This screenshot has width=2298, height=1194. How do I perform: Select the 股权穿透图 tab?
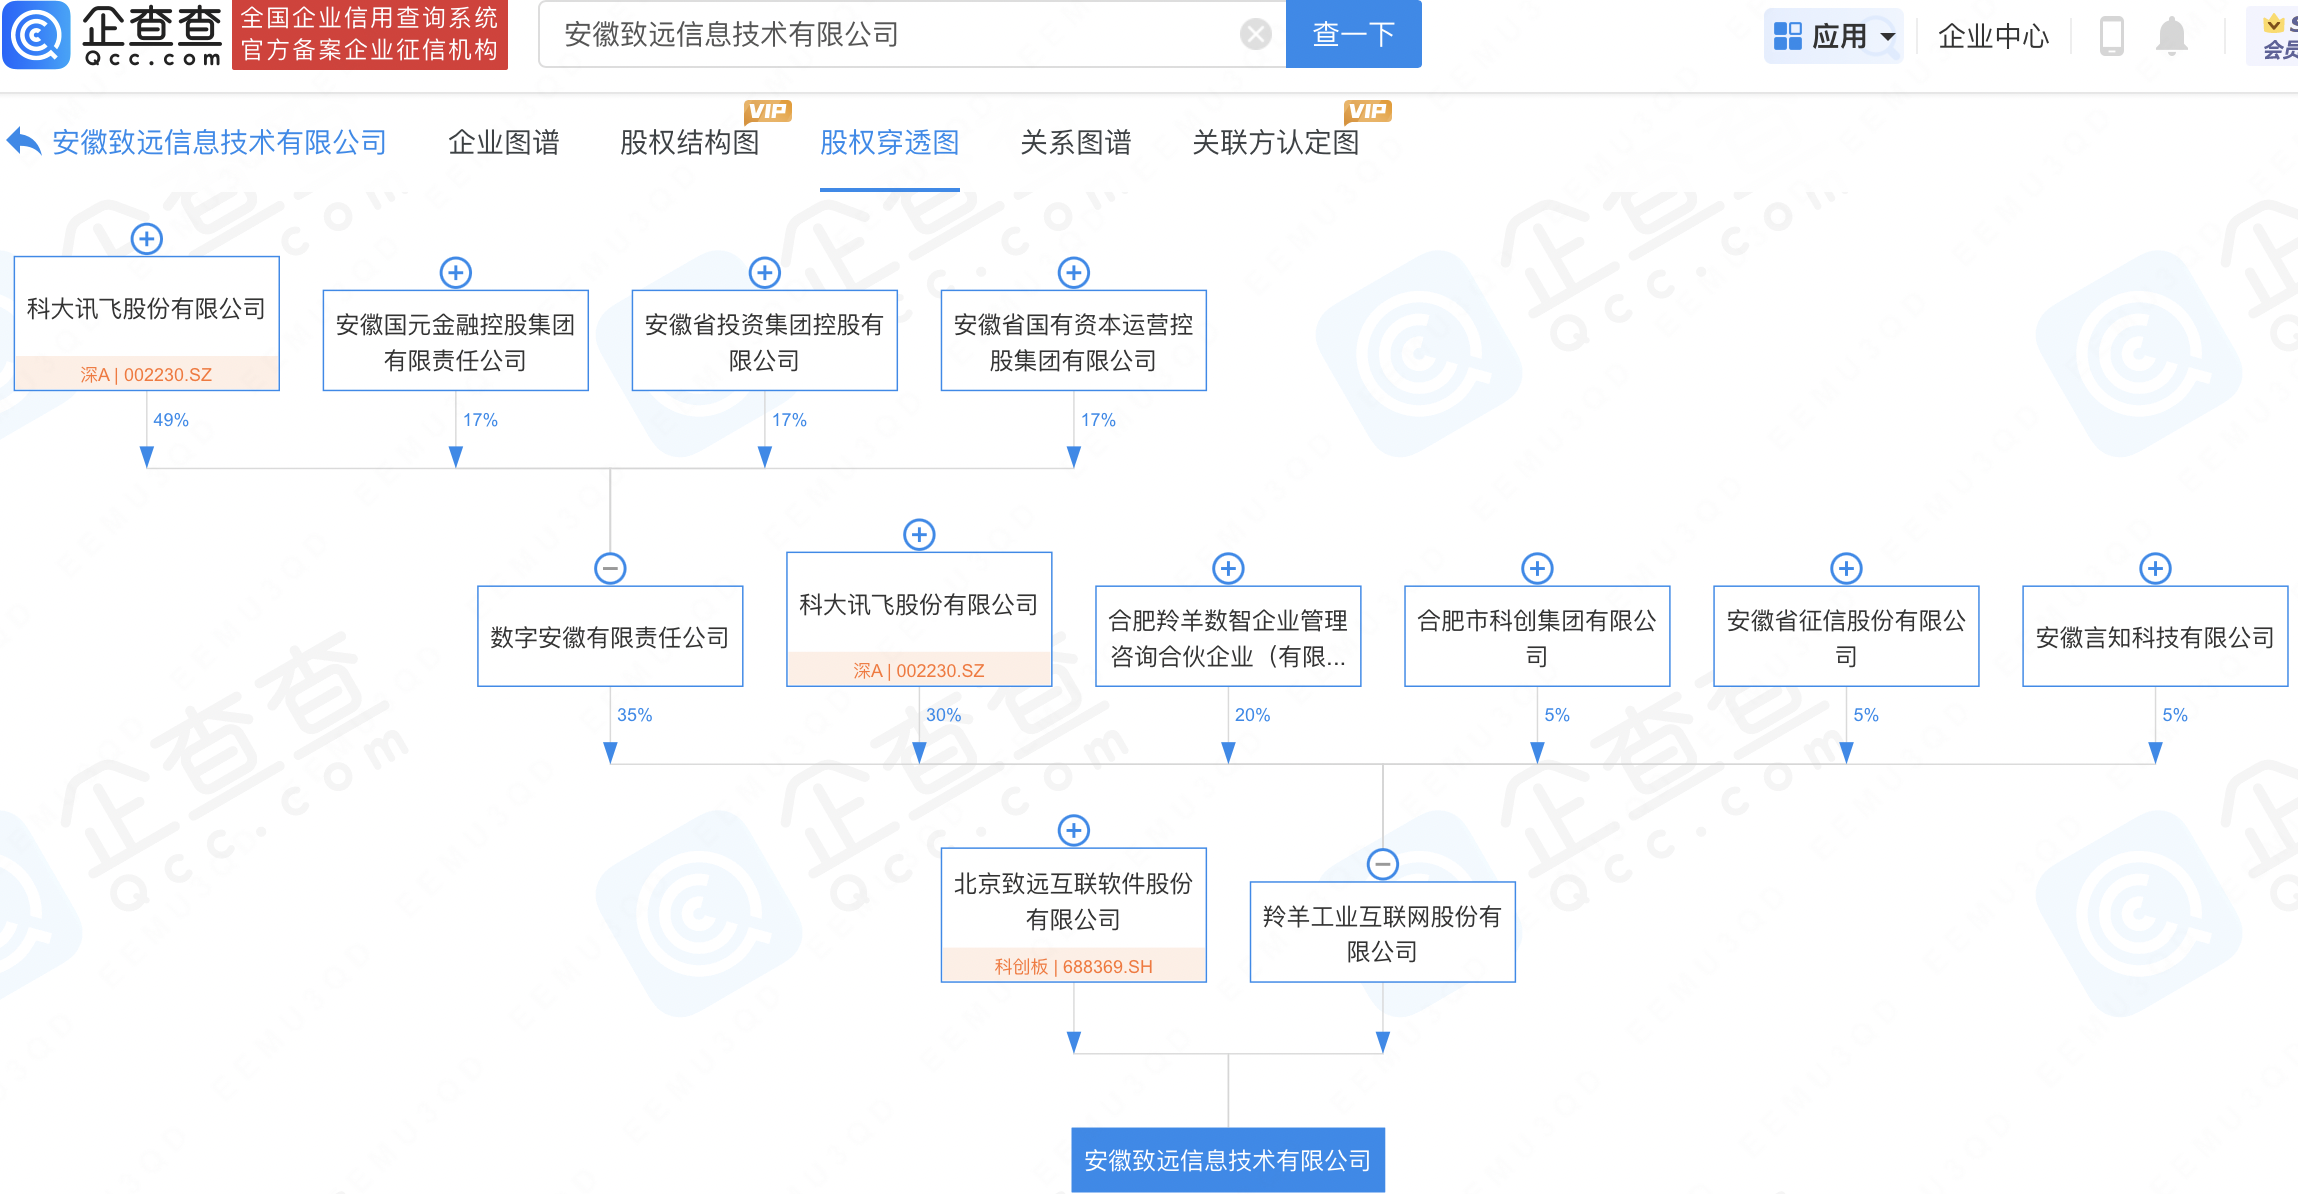tap(889, 143)
